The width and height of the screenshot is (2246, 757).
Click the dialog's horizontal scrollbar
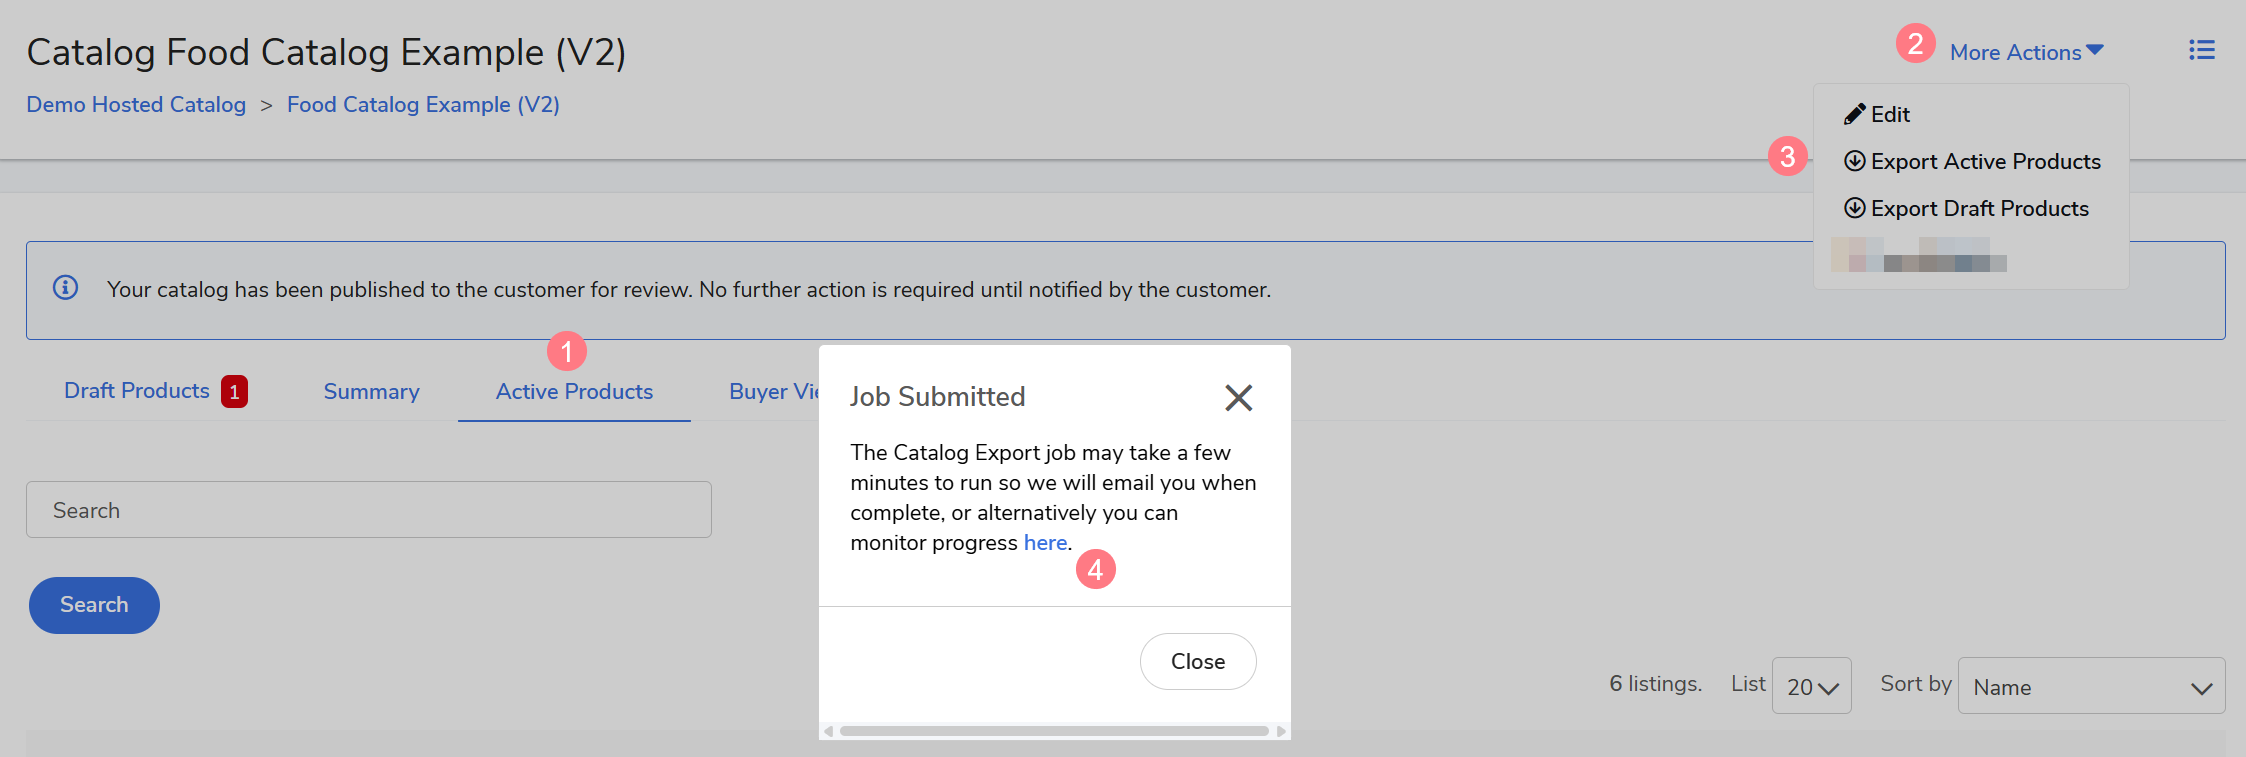click(x=1054, y=731)
